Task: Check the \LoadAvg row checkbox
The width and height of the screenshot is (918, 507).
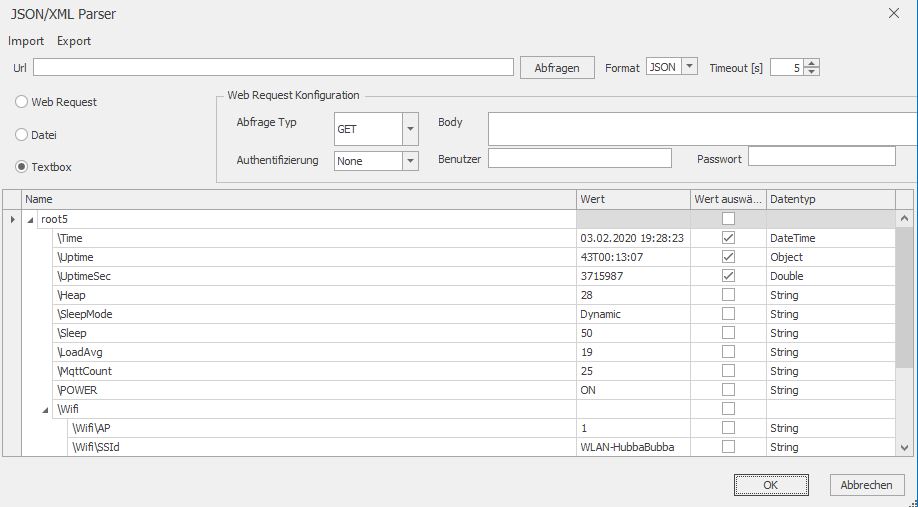Action: pyautogui.click(x=728, y=352)
